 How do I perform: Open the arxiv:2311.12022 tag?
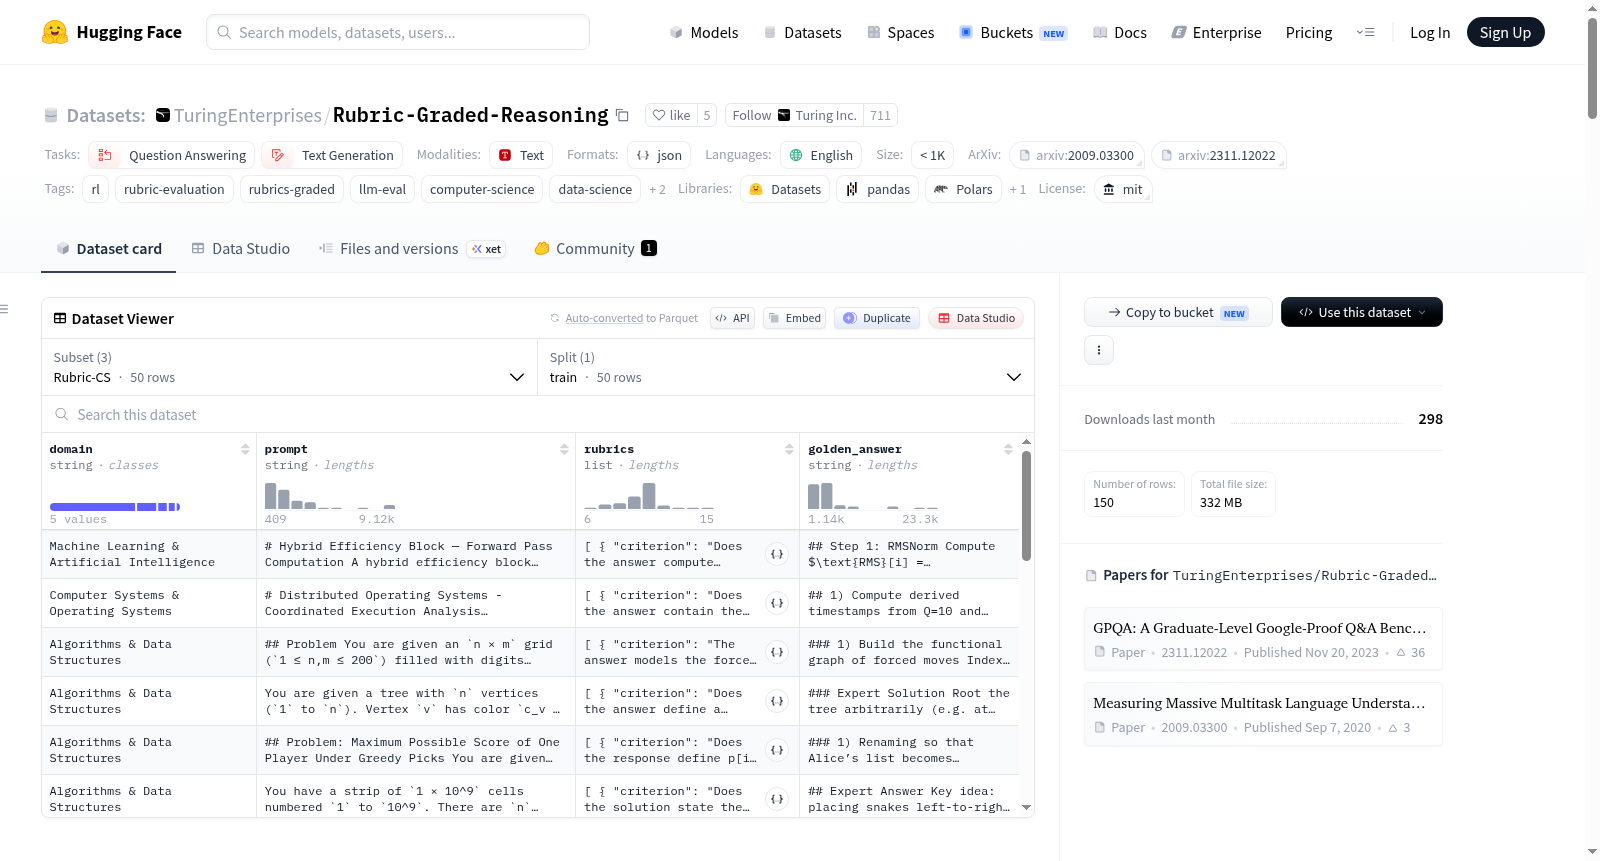tap(1218, 155)
